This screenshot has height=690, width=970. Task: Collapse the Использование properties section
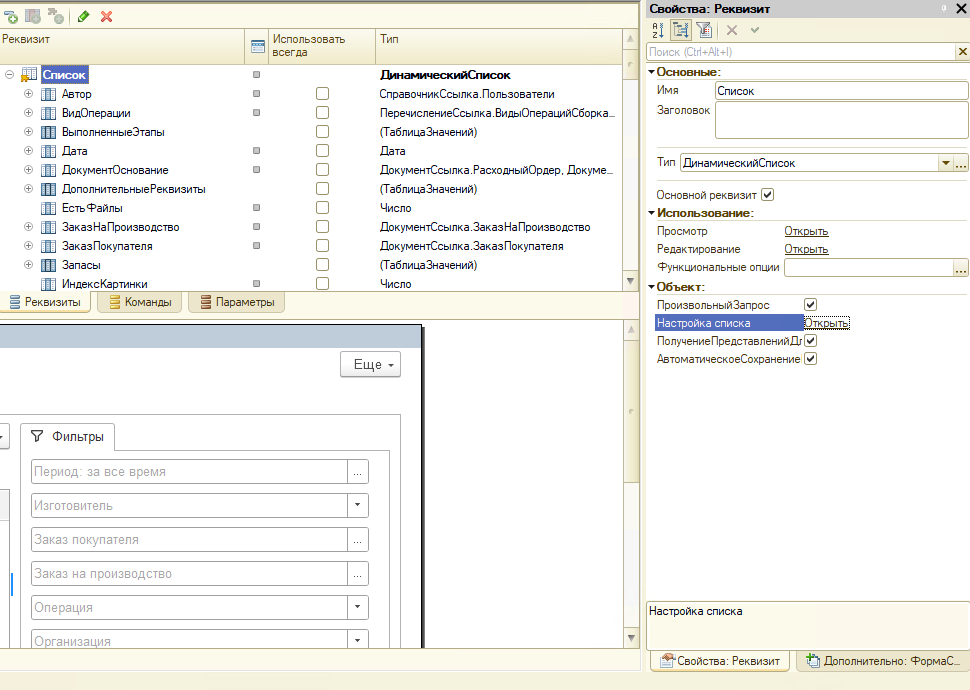651,213
